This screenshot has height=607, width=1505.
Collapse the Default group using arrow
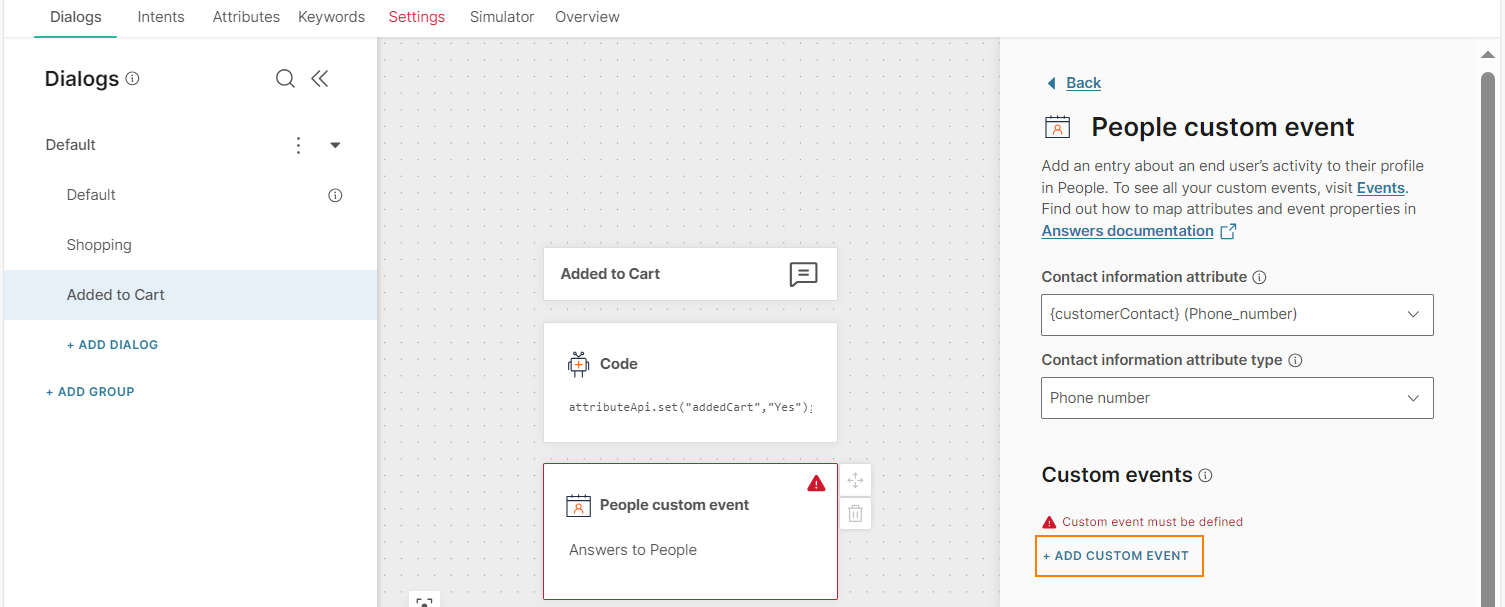(335, 145)
